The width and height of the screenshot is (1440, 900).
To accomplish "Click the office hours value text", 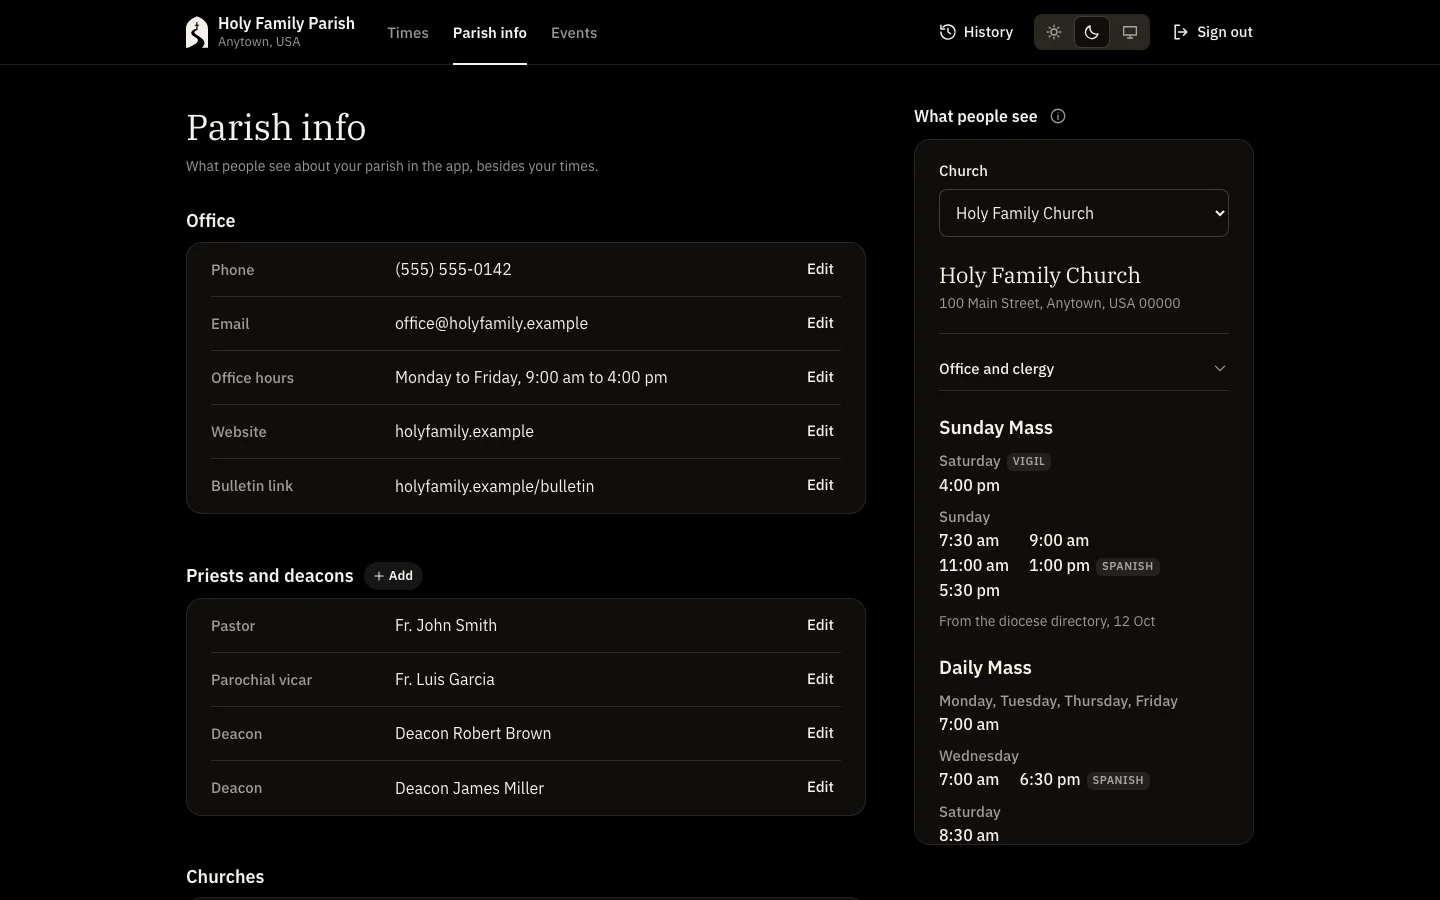I will tap(531, 377).
